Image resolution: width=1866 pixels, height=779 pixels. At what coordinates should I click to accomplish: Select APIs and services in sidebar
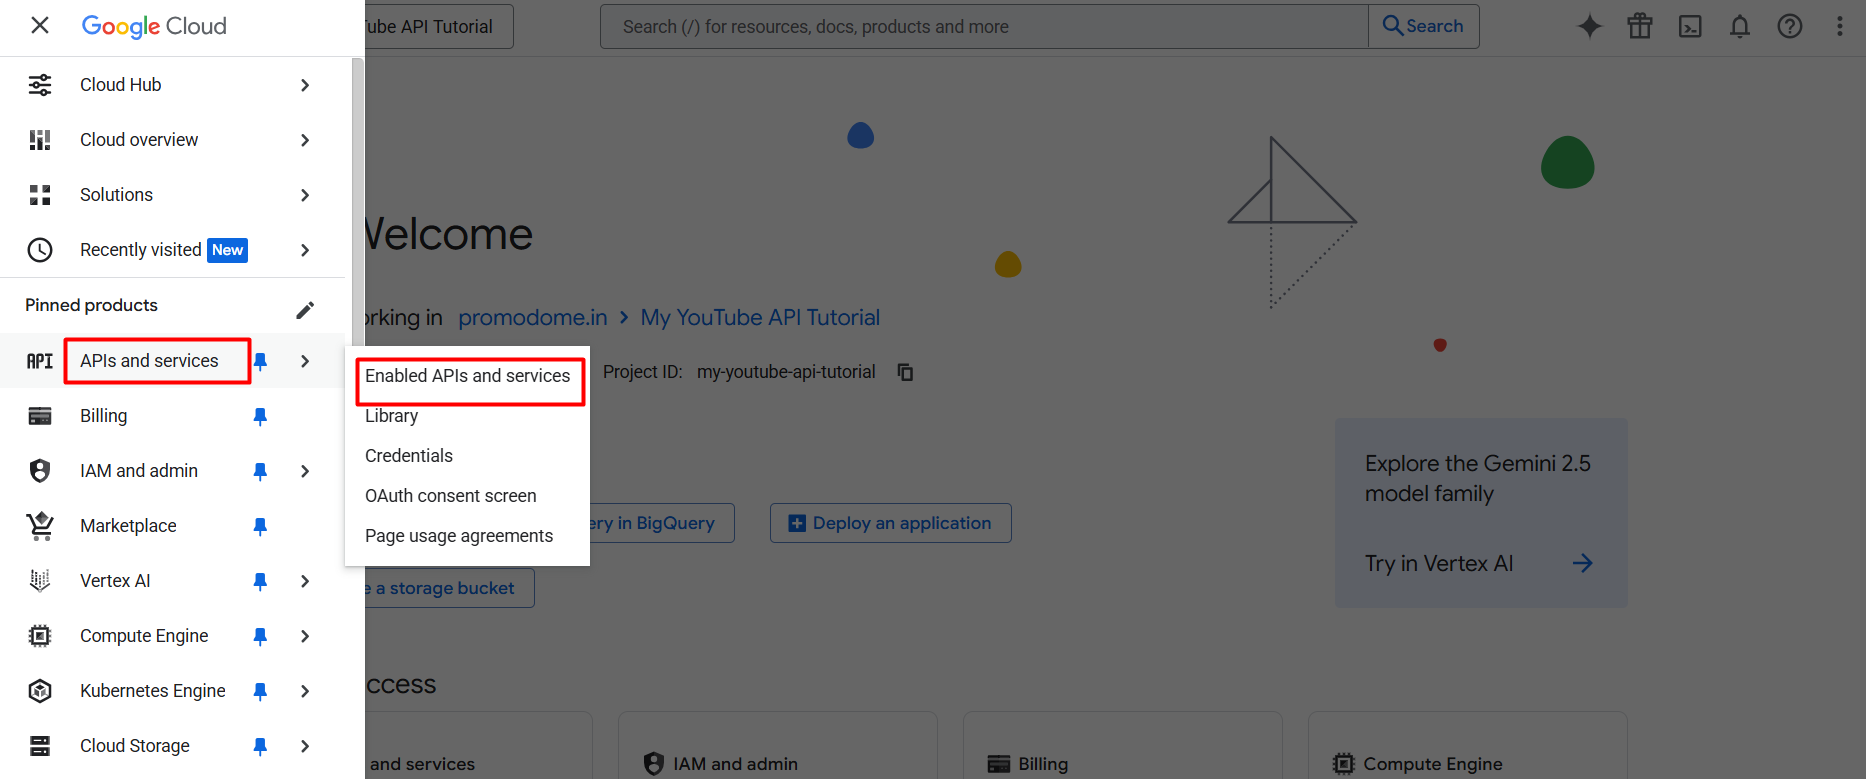pyautogui.click(x=149, y=361)
